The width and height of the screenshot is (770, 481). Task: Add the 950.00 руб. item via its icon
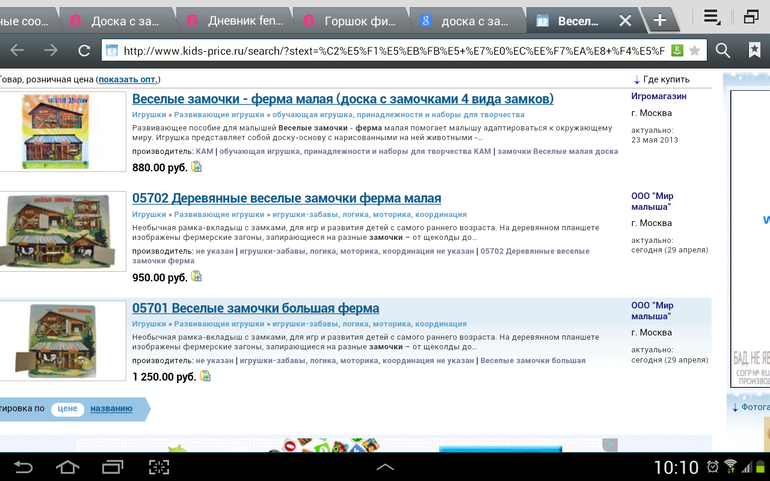tap(196, 276)
